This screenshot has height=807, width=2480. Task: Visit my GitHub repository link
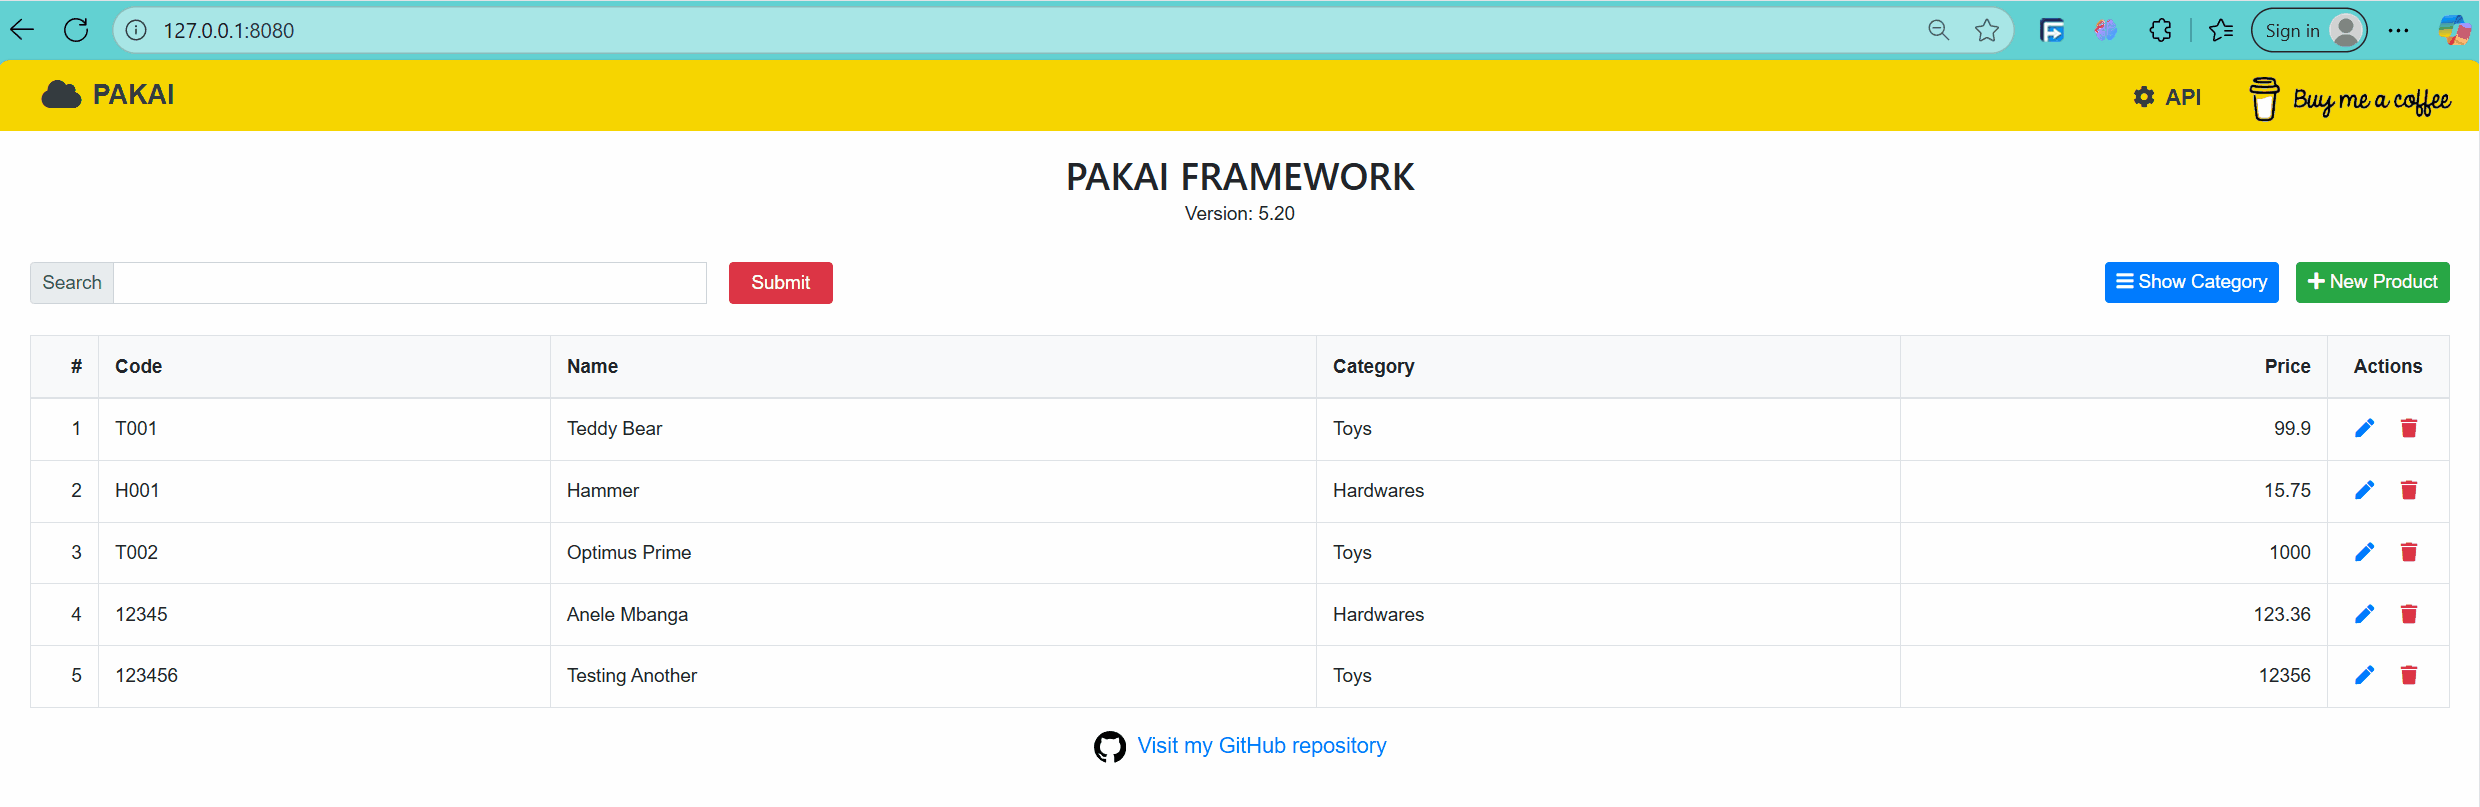click(x=1261, y=746)
